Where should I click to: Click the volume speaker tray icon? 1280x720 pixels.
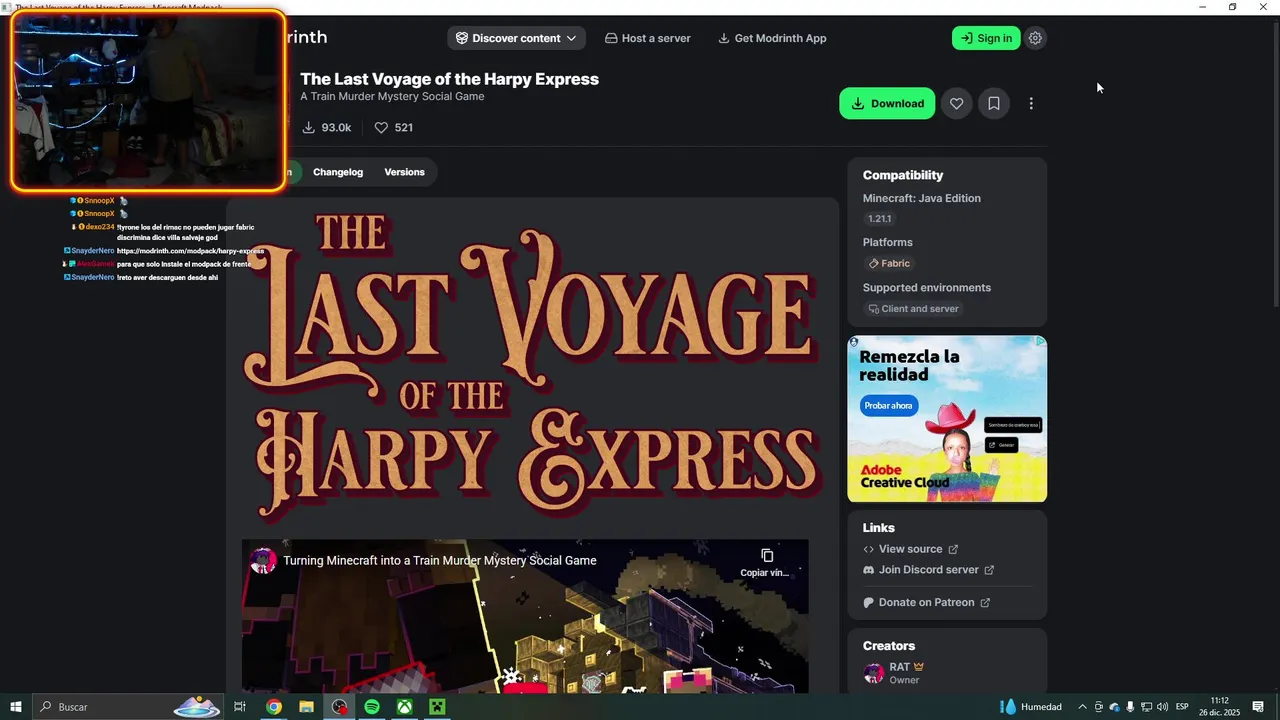click(x=1162, y=707)
